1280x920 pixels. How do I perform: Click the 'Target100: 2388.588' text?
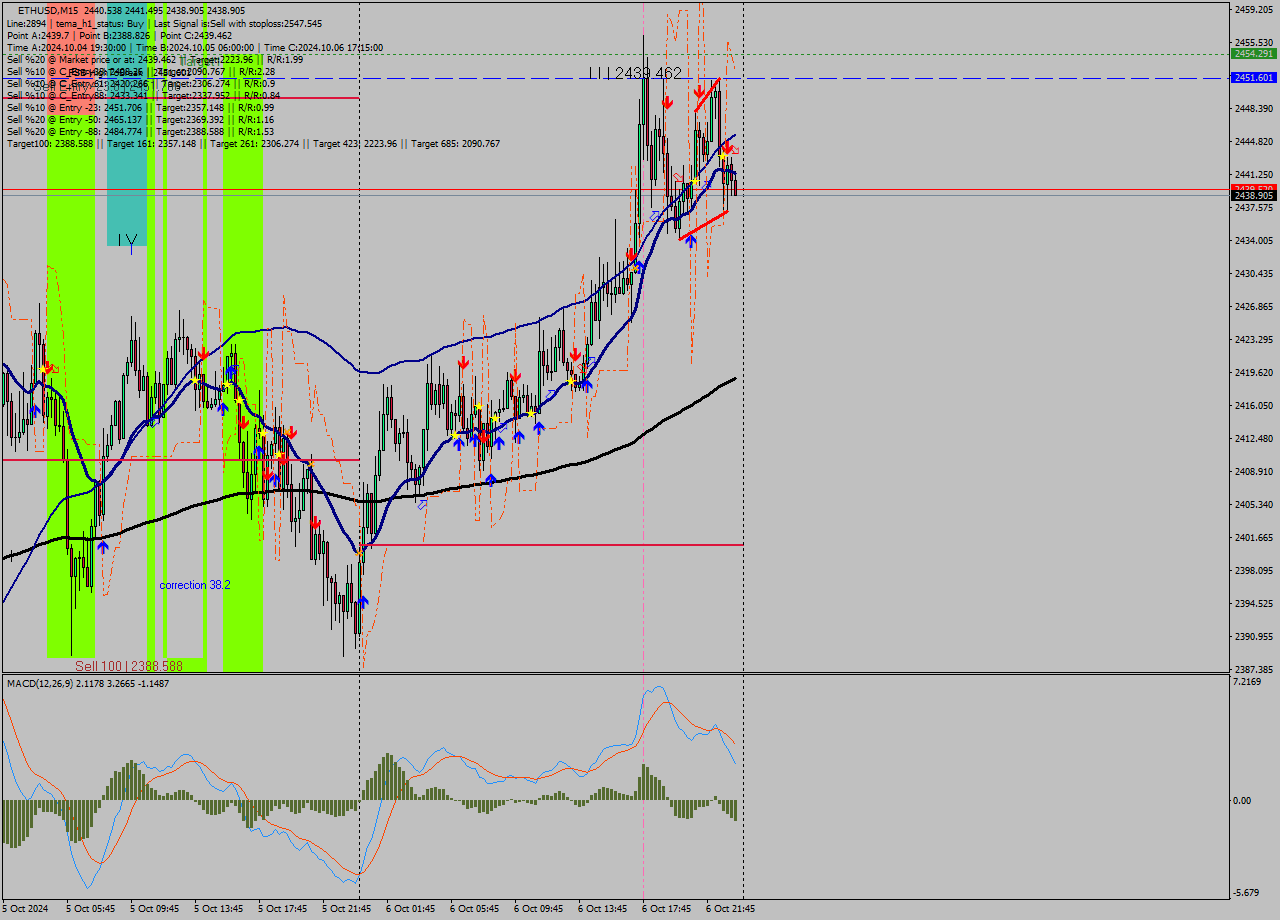click(50, 143)
